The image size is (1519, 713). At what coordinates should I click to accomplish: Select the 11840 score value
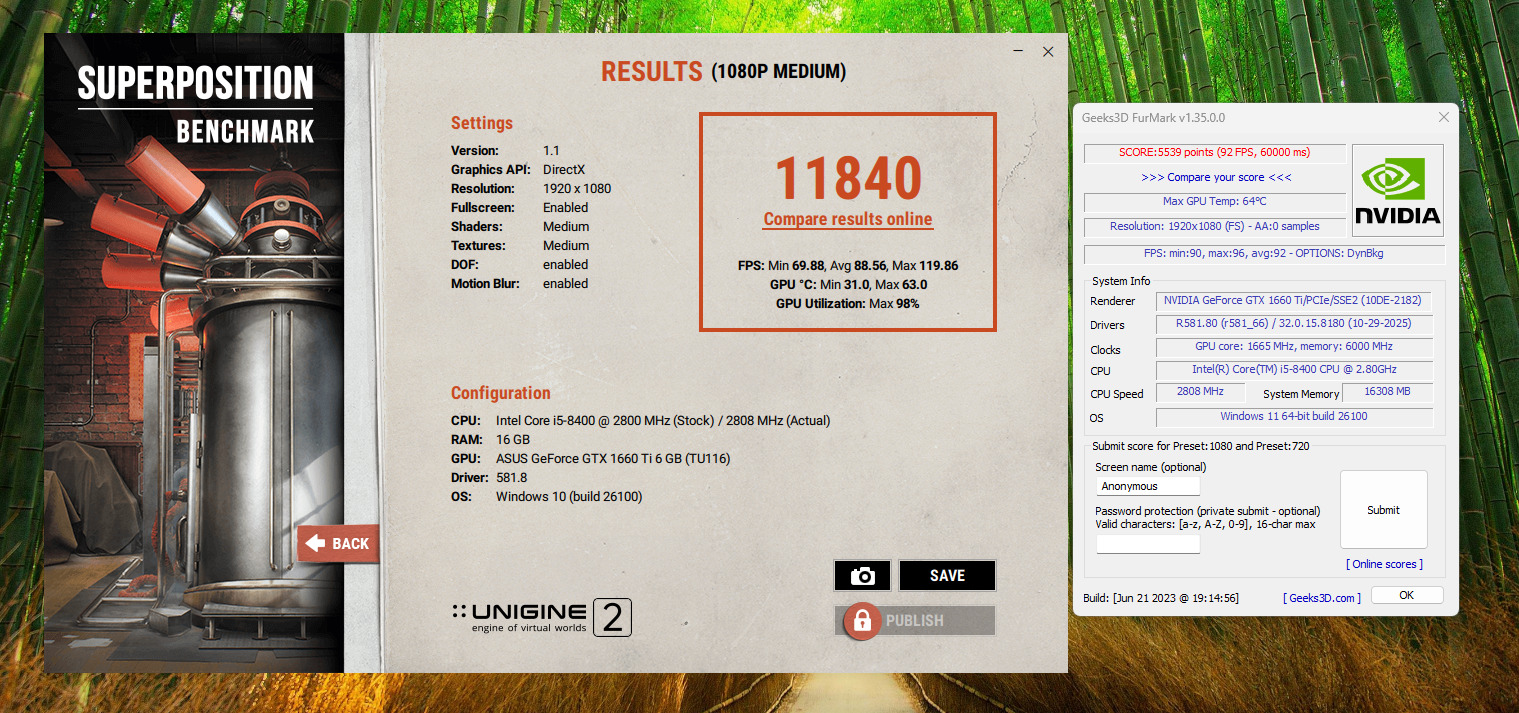848,178
